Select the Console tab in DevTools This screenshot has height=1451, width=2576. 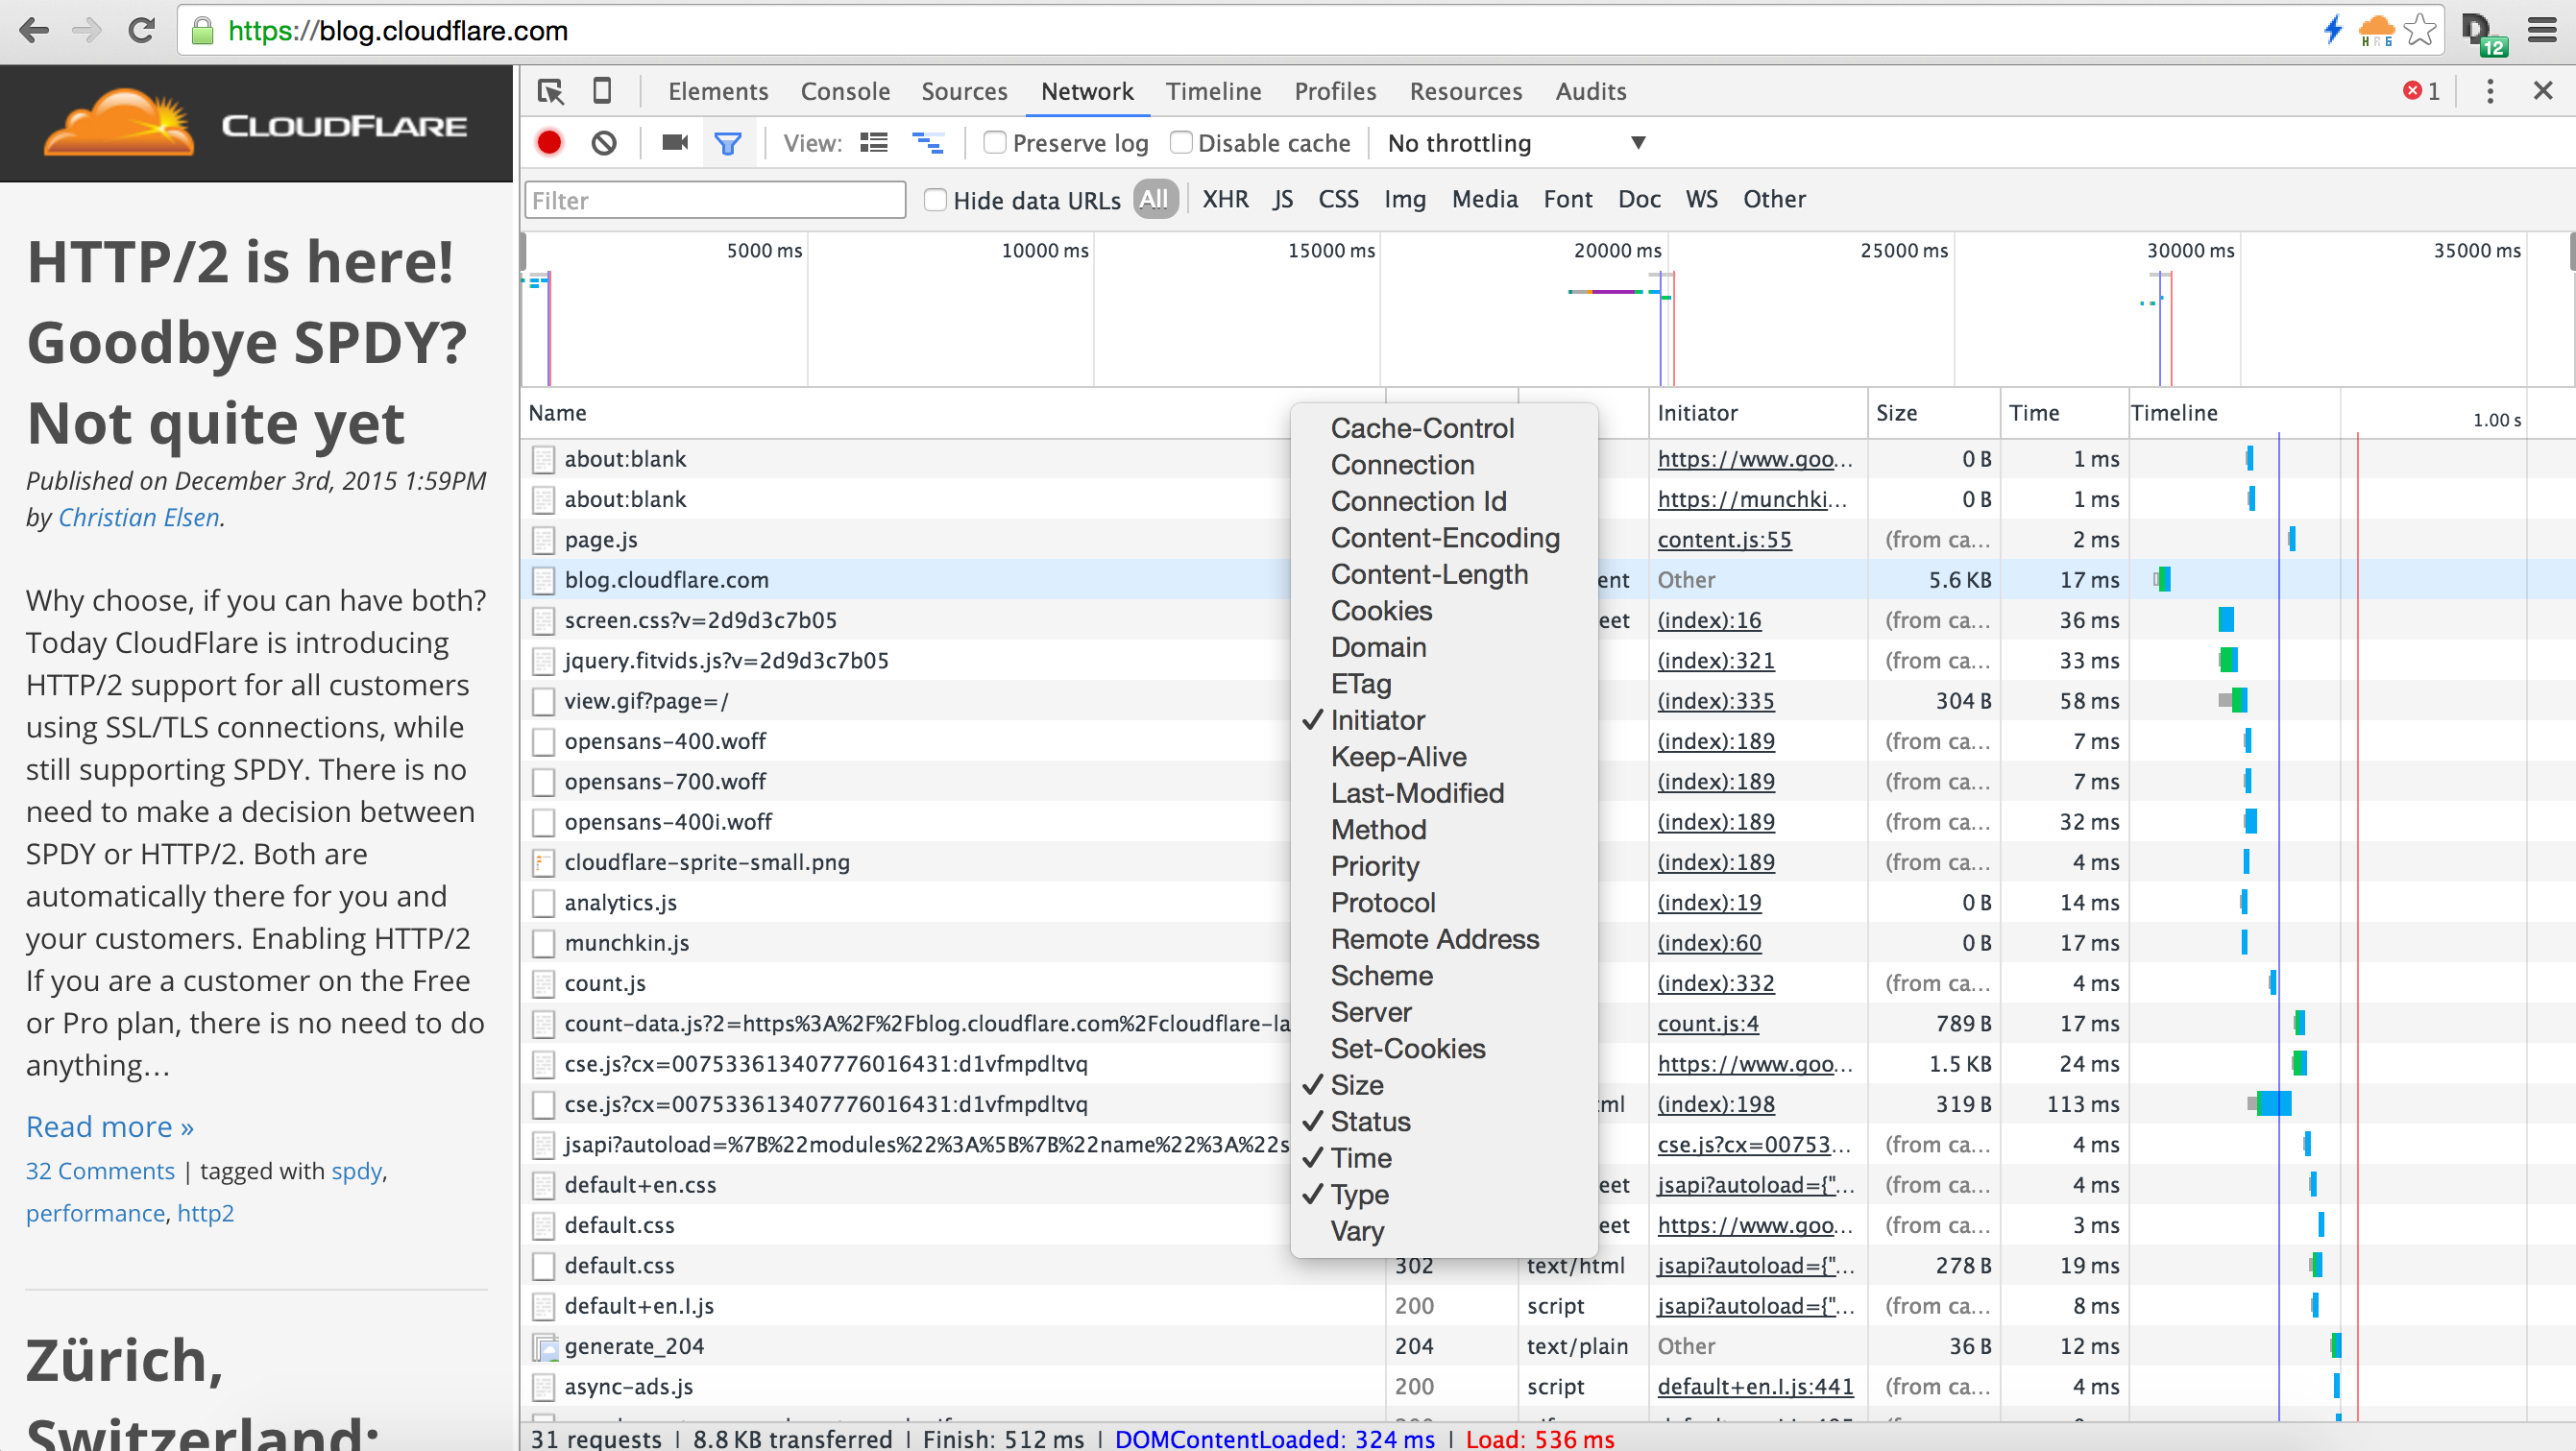coord(842,90)
